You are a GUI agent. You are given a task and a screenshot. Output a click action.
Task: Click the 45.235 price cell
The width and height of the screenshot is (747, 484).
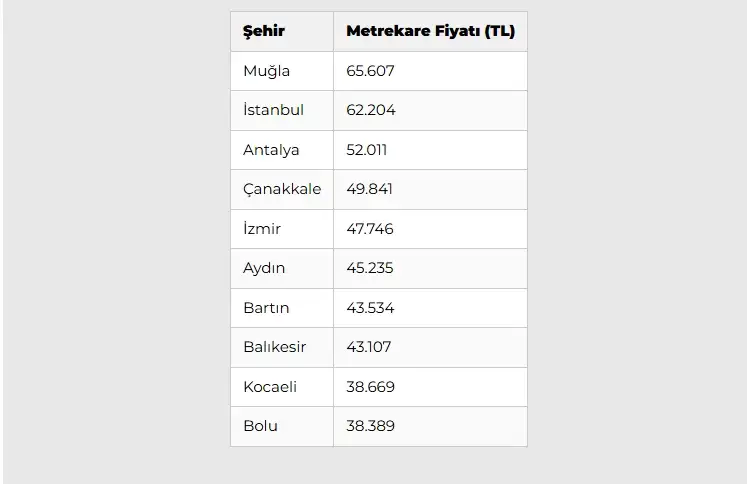(x=370, y=268)
